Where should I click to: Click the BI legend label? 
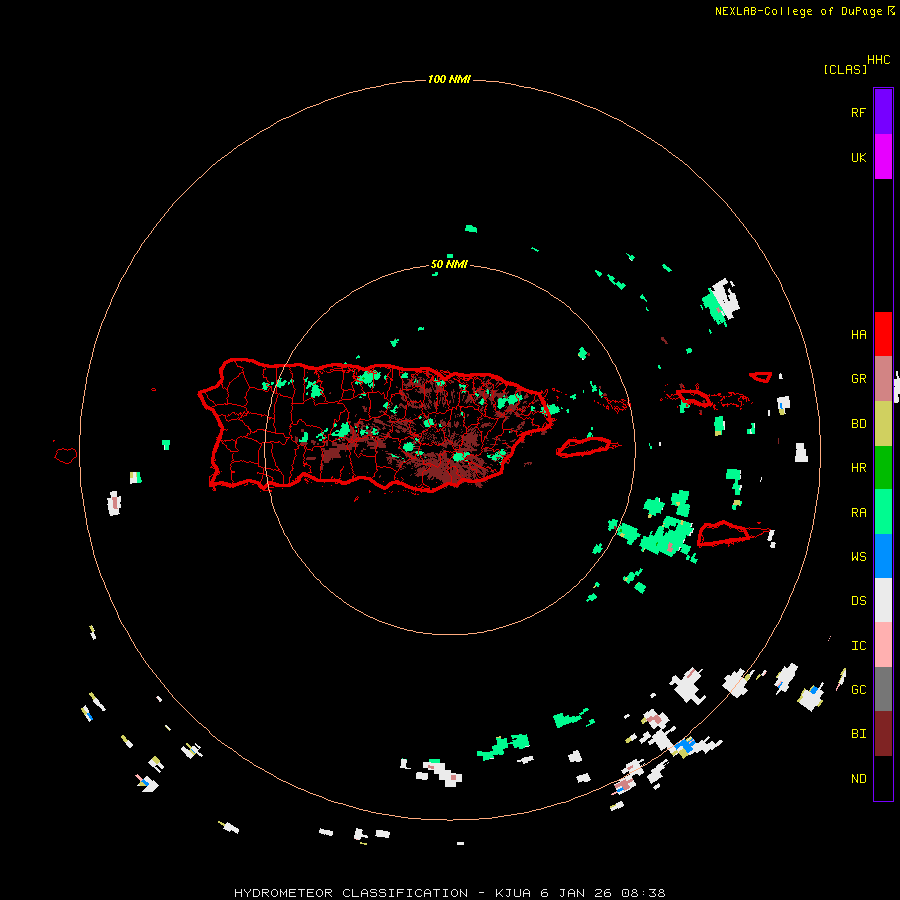[x=858, y=734]
